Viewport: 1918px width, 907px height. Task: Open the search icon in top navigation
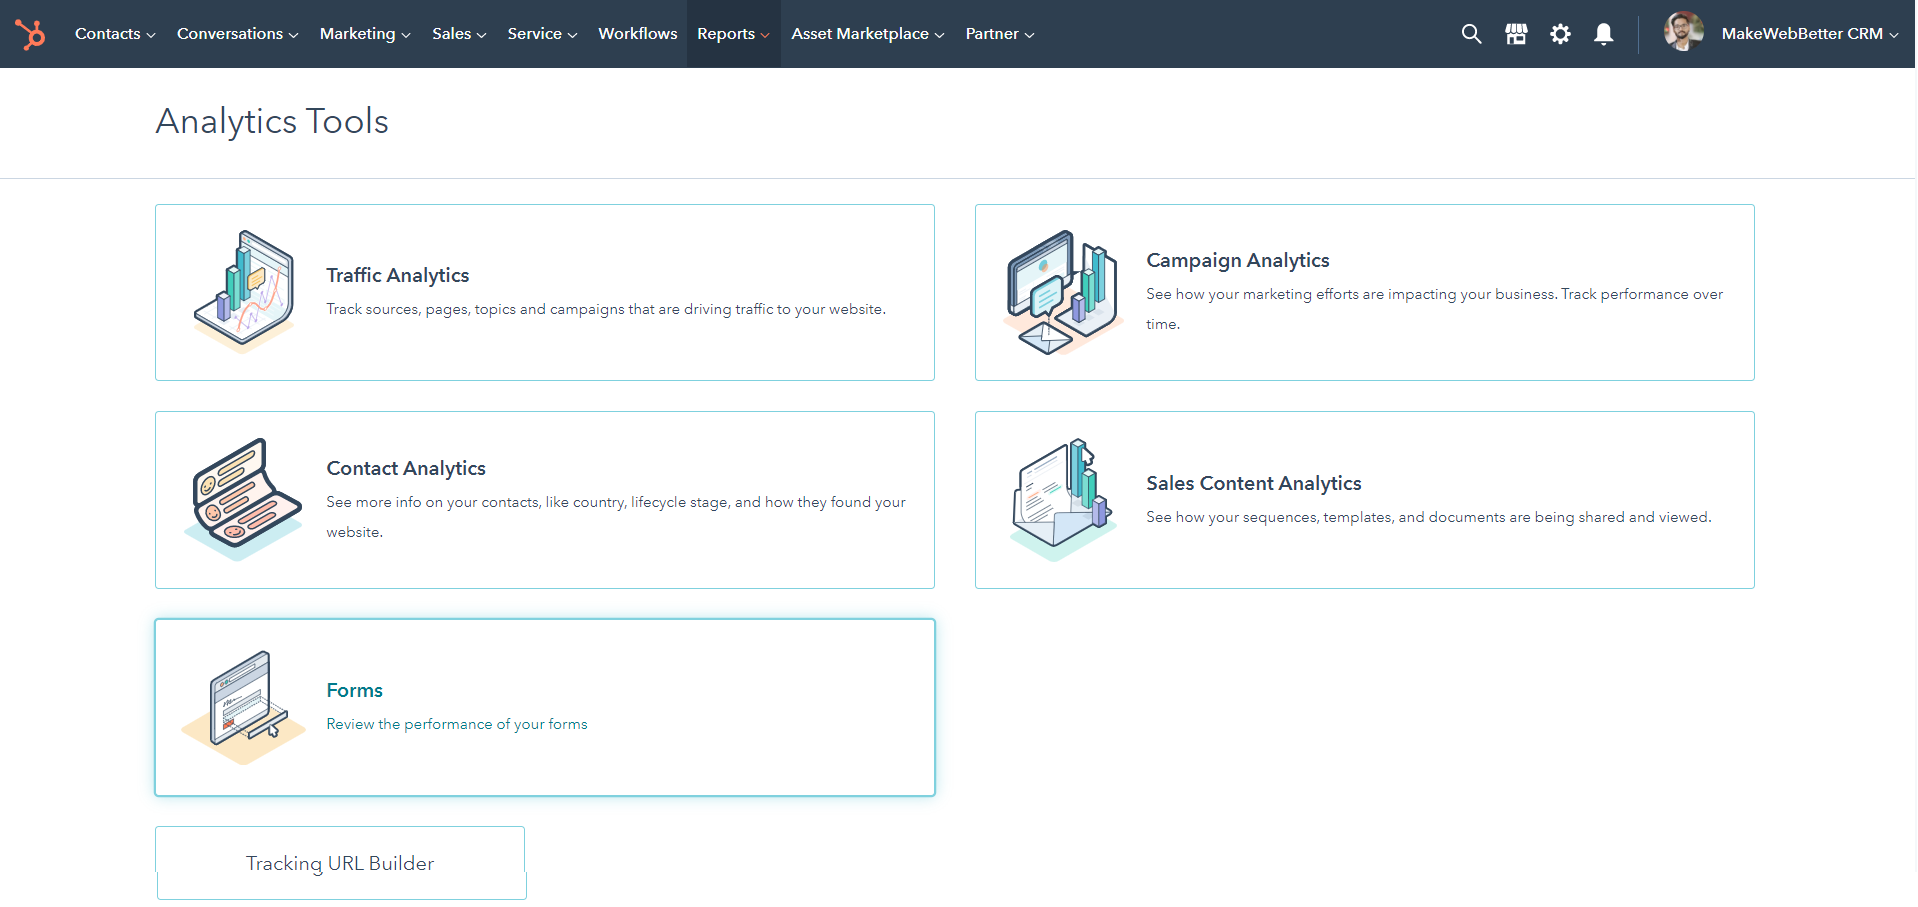[x=1471, y=33]
